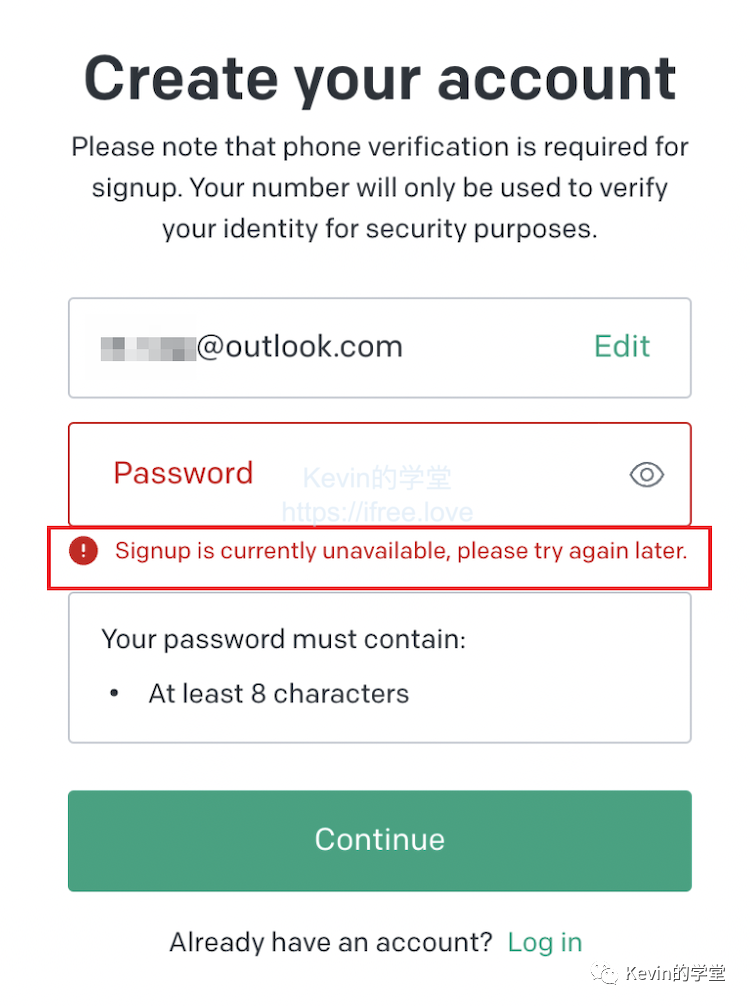The width and height of the screenshot is (750, 1006).
Task: Focus the Password input field
Action: (380, 474)
